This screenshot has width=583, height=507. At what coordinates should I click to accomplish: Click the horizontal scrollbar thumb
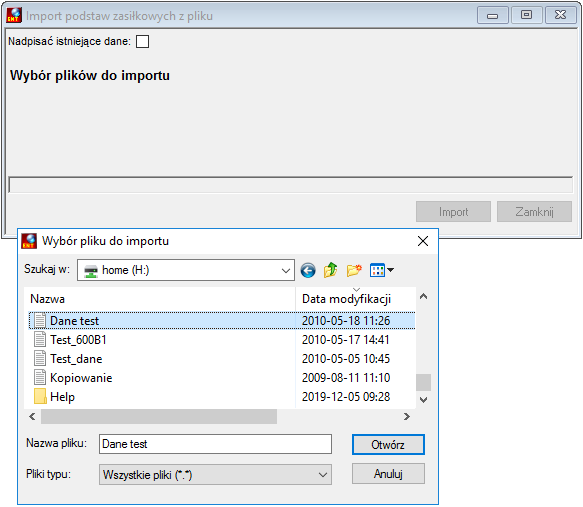coord(159,417)
